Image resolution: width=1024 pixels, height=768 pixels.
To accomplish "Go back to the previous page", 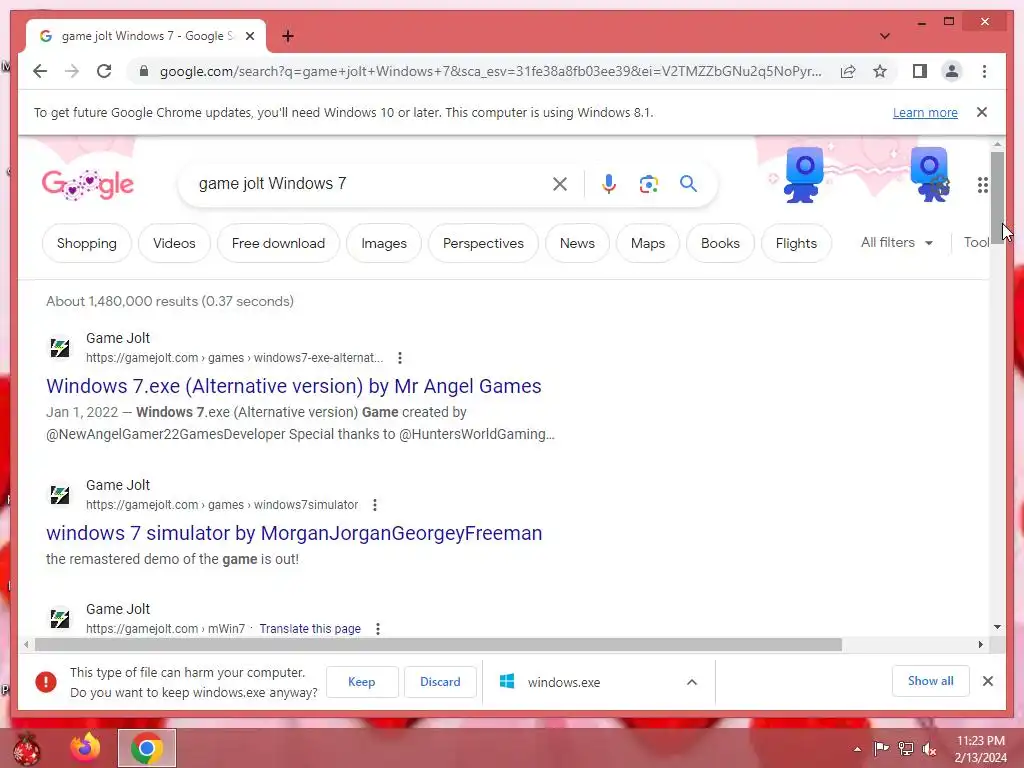I will pyautogui.click(x=40, y=71).
